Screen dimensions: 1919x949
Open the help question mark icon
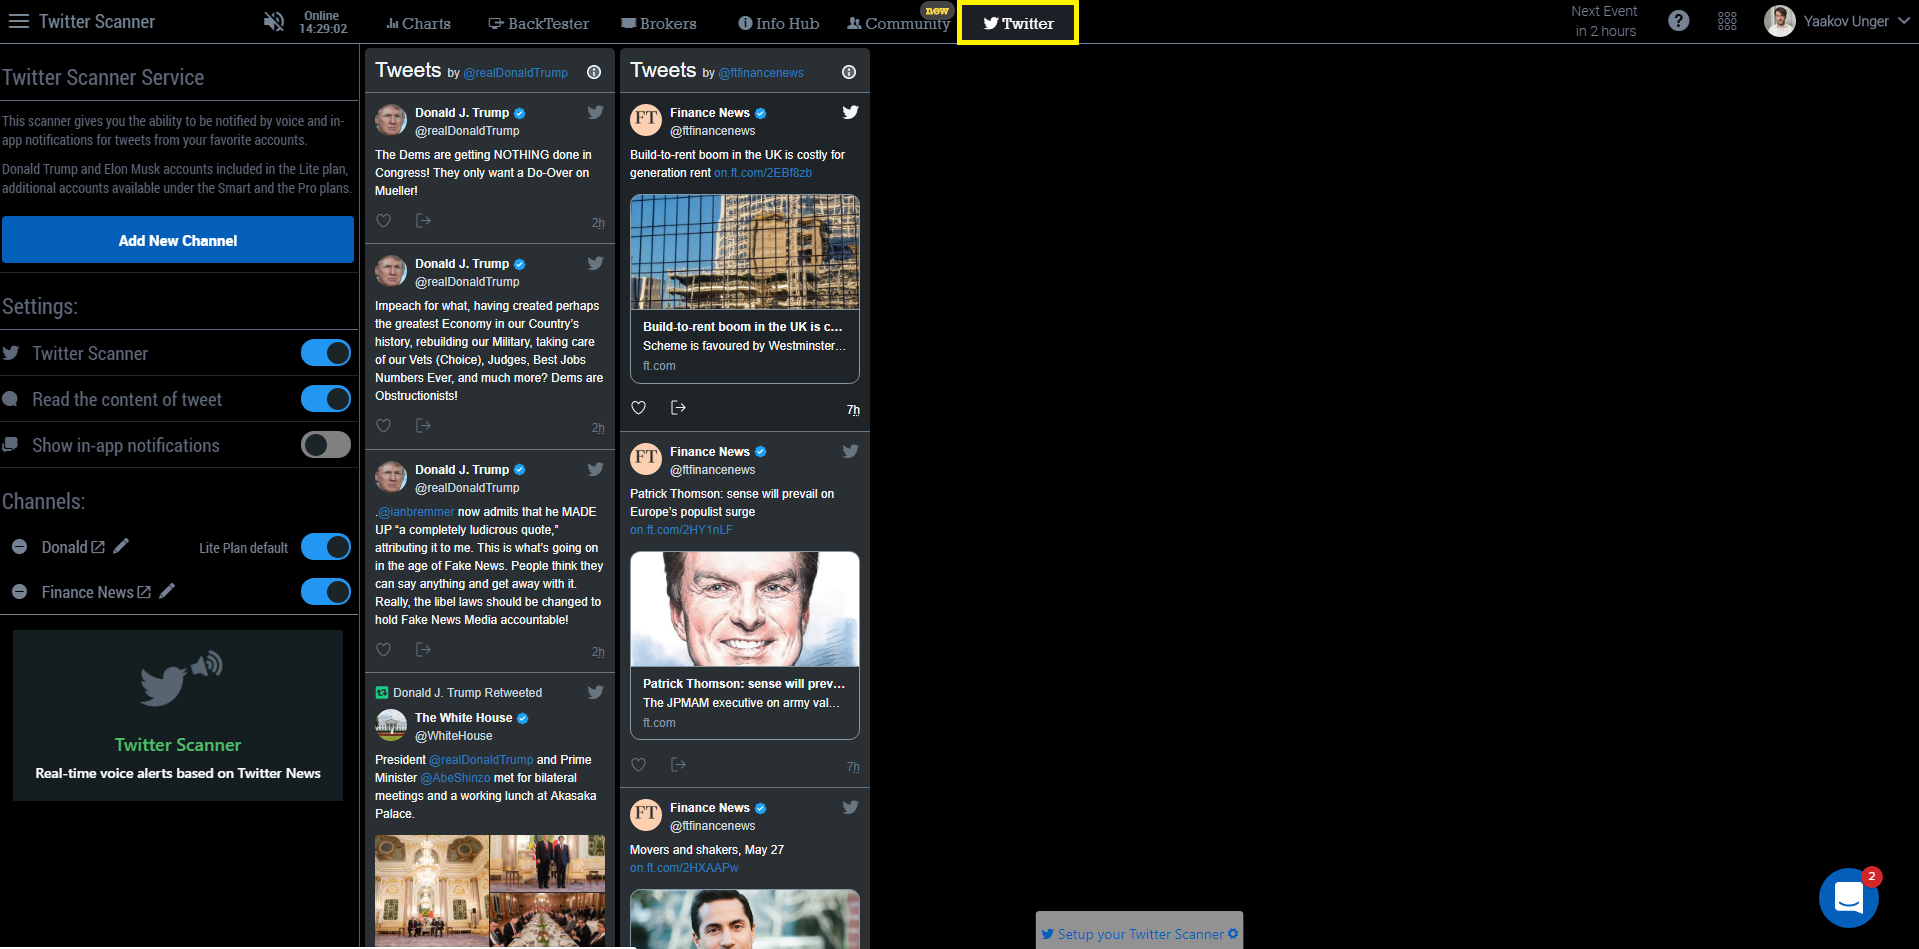tap(1679, 21)
